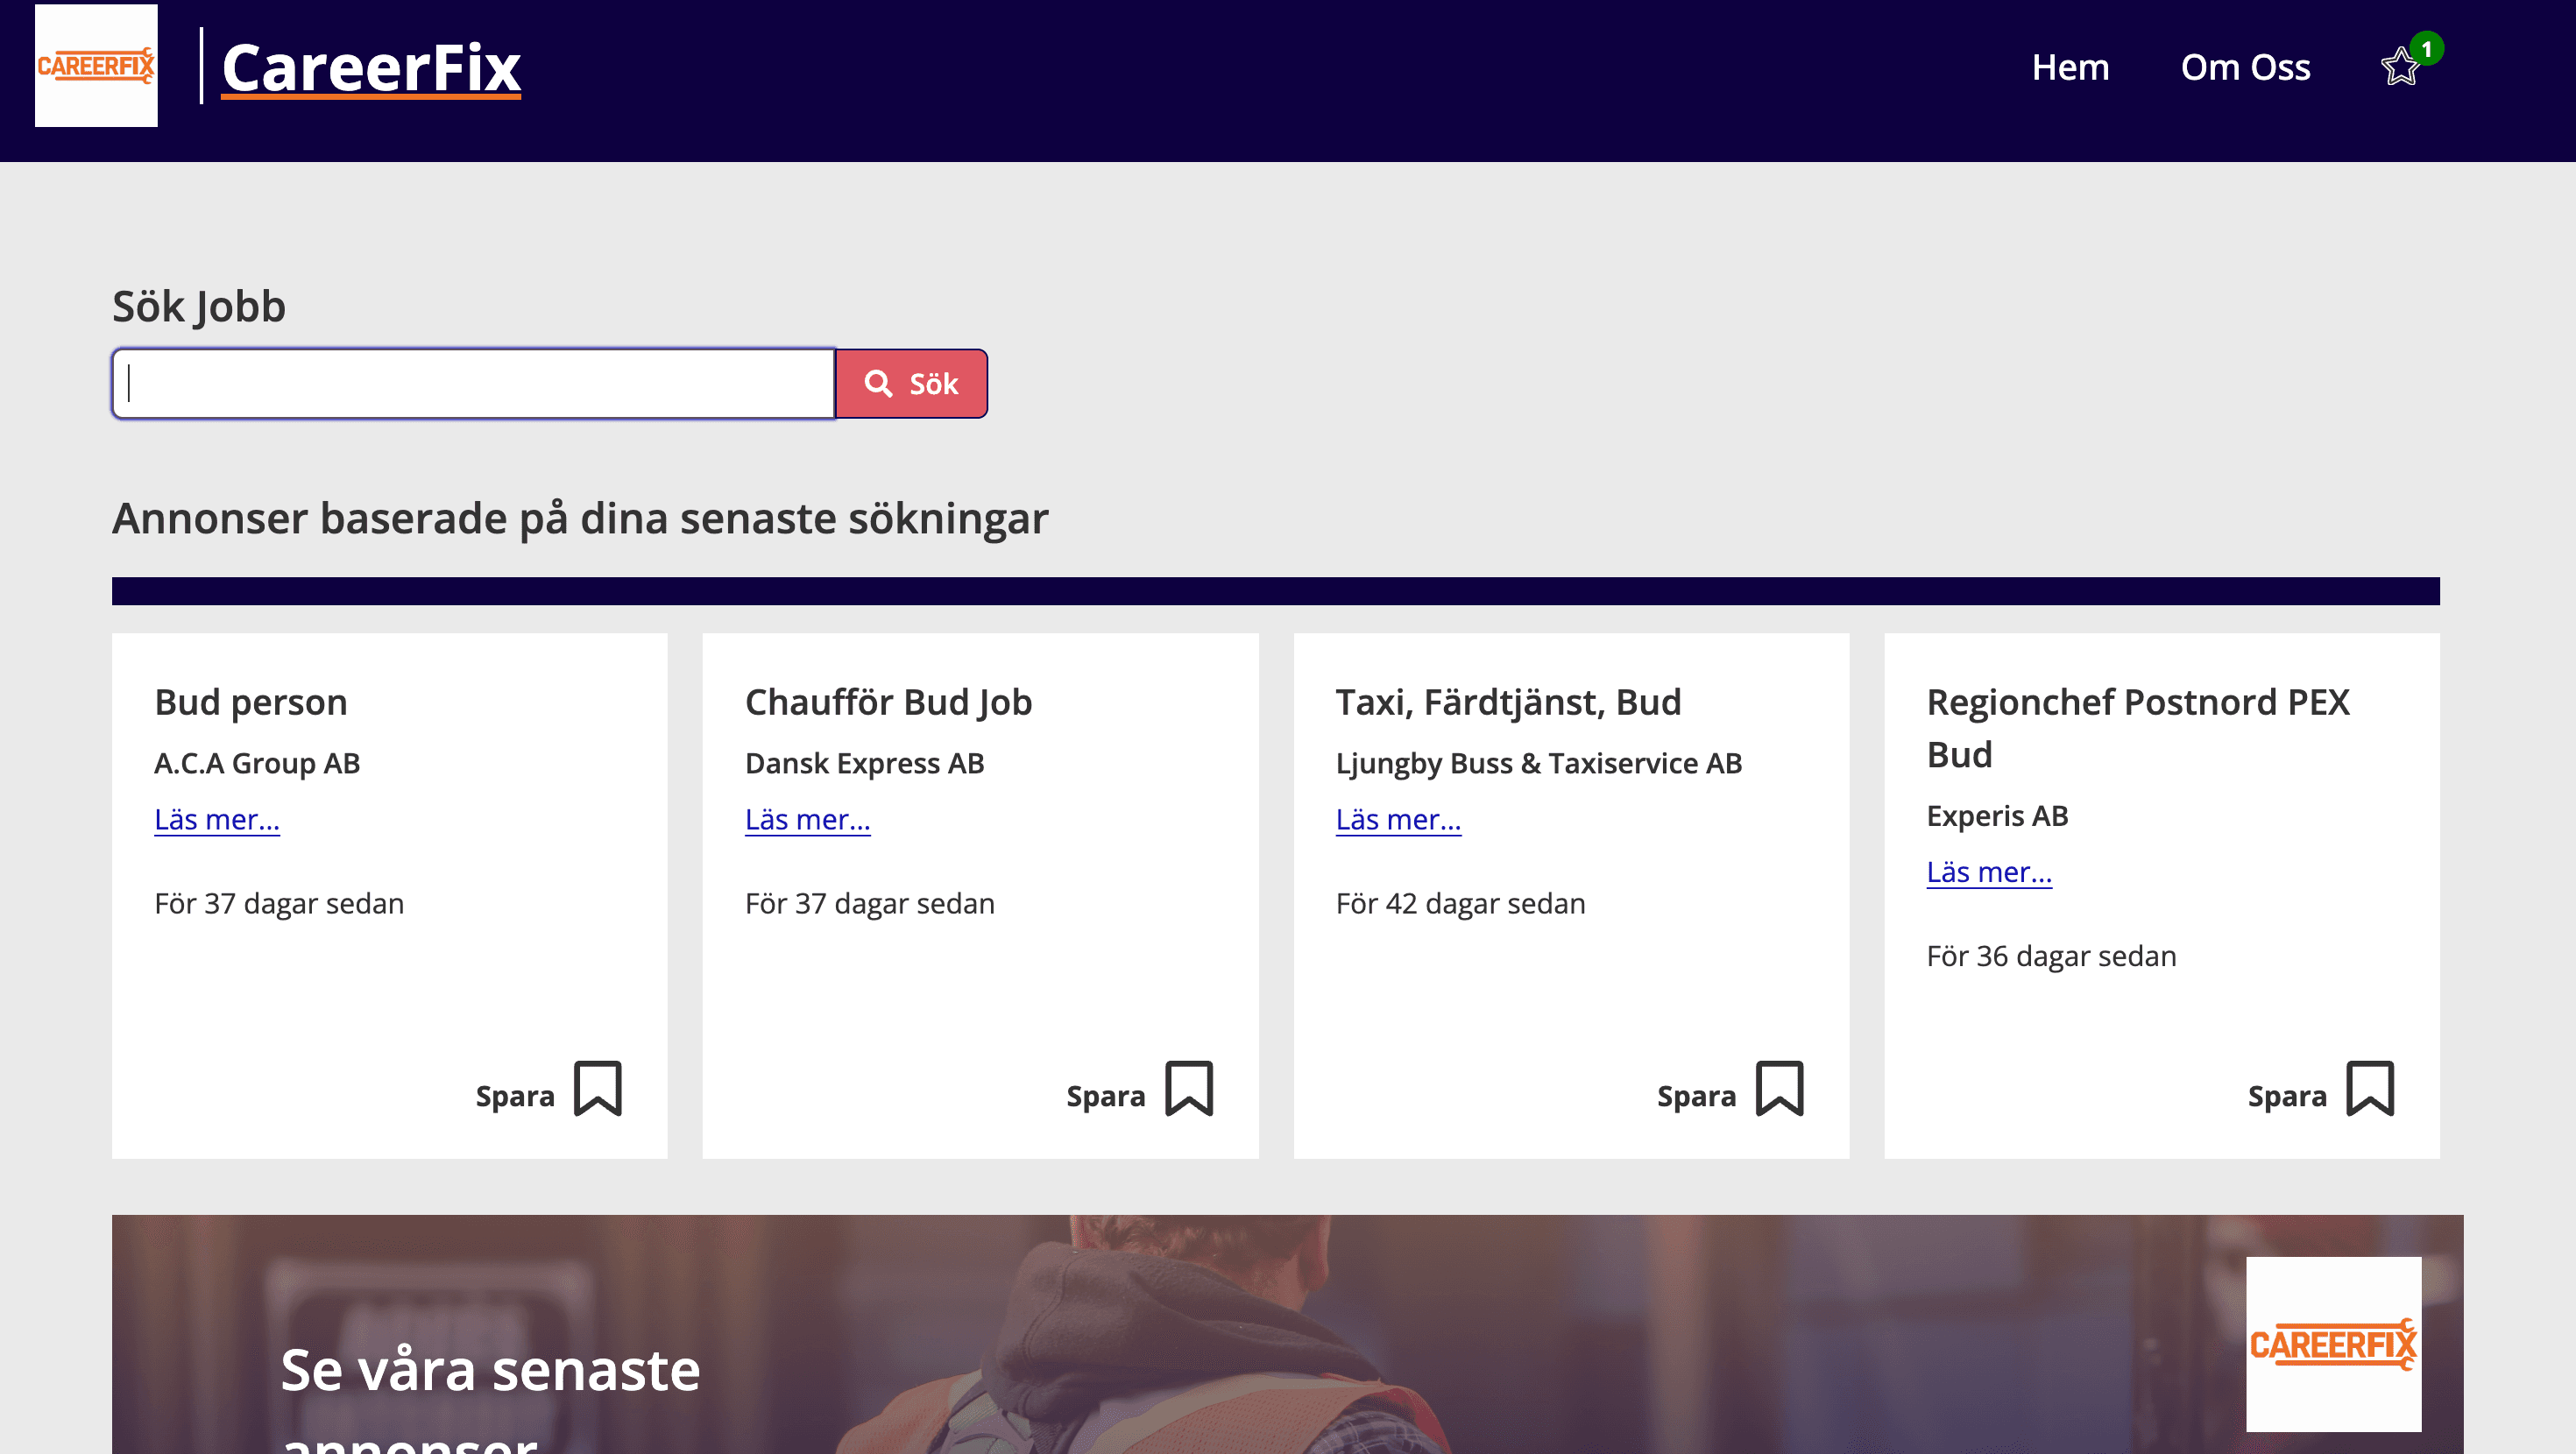Click the CareerFix logo image in header
The width and height of the screenshot is (2576, 1454).
(96, 65)
